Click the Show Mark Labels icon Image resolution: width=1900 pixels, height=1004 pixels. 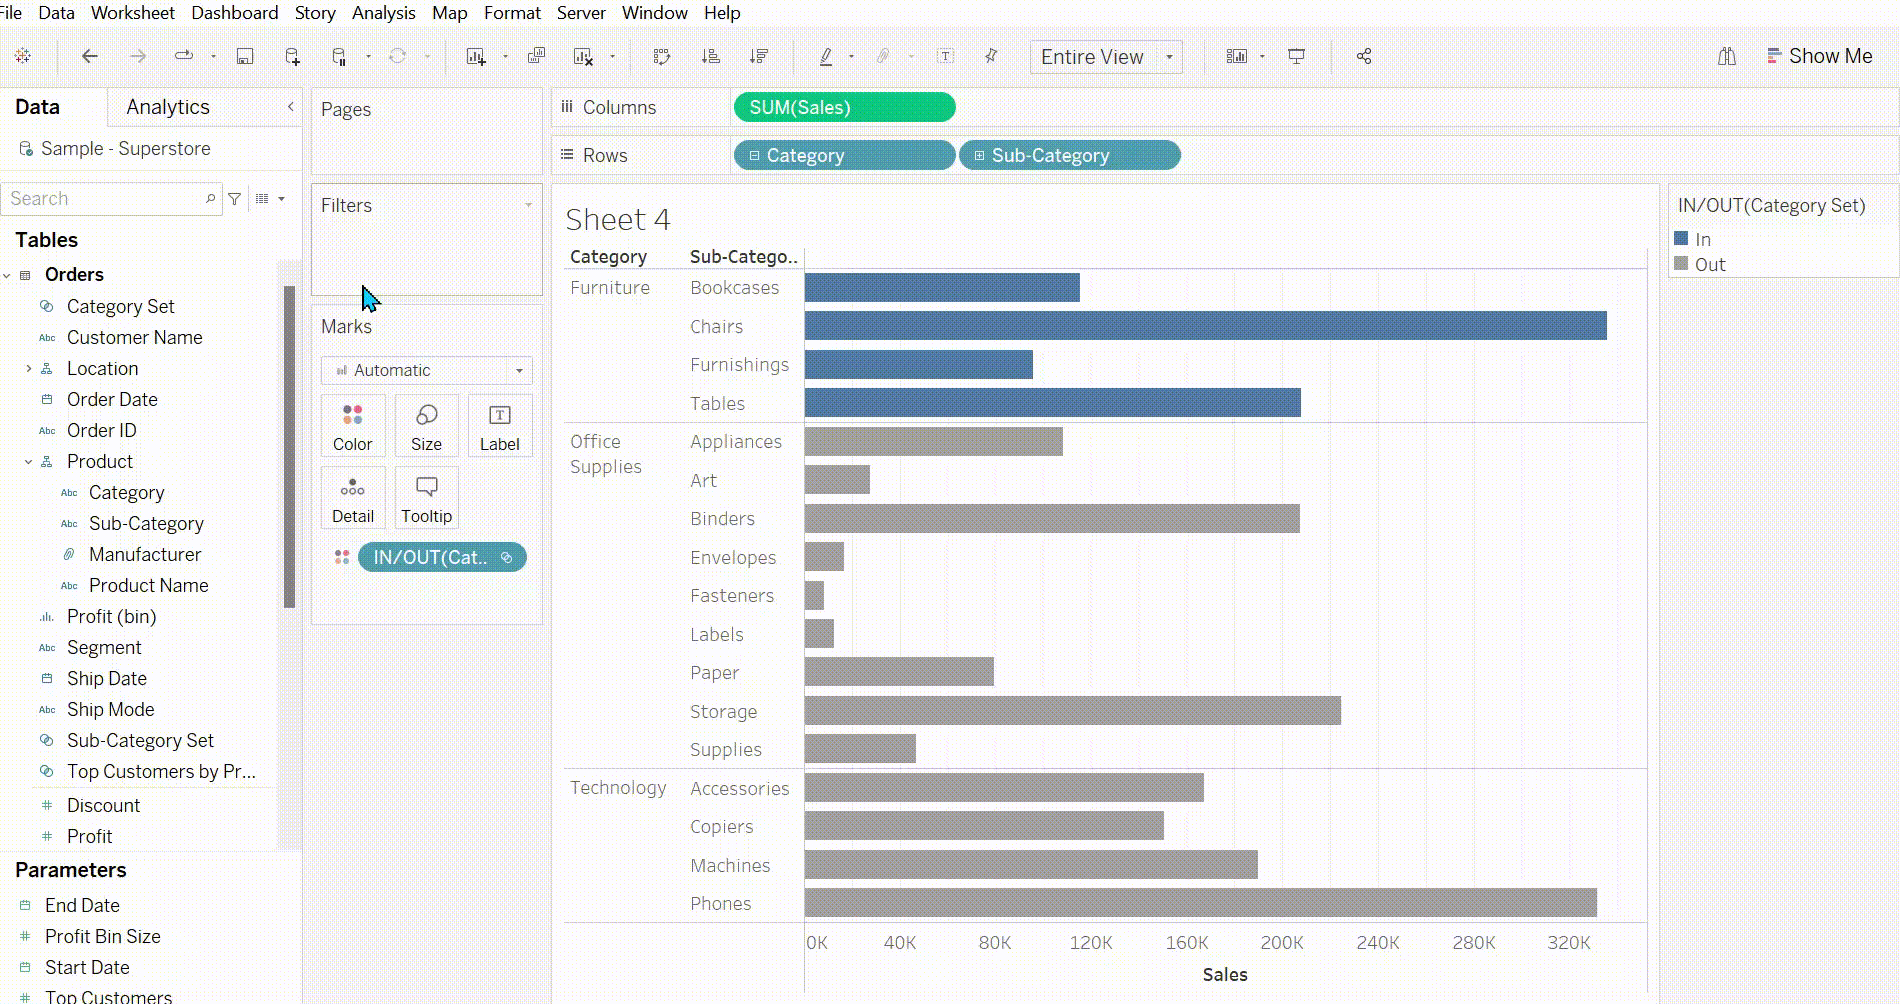(x=945, y=56)
